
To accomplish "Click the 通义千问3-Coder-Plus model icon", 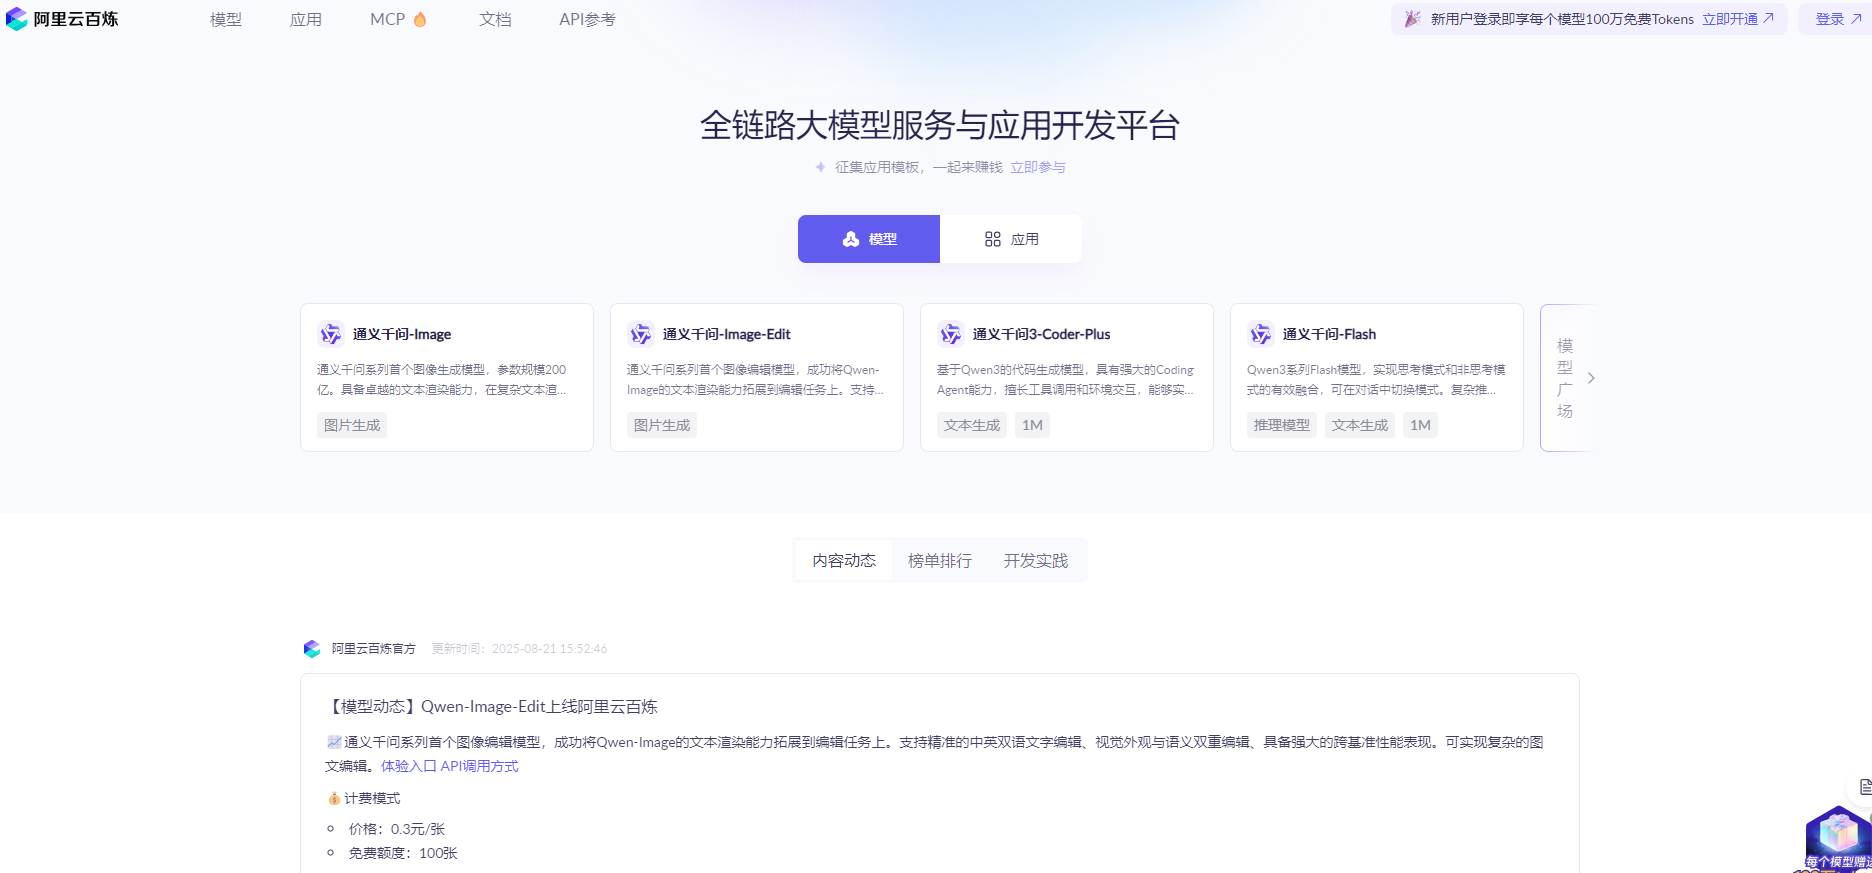I will (x=951, y=334).
